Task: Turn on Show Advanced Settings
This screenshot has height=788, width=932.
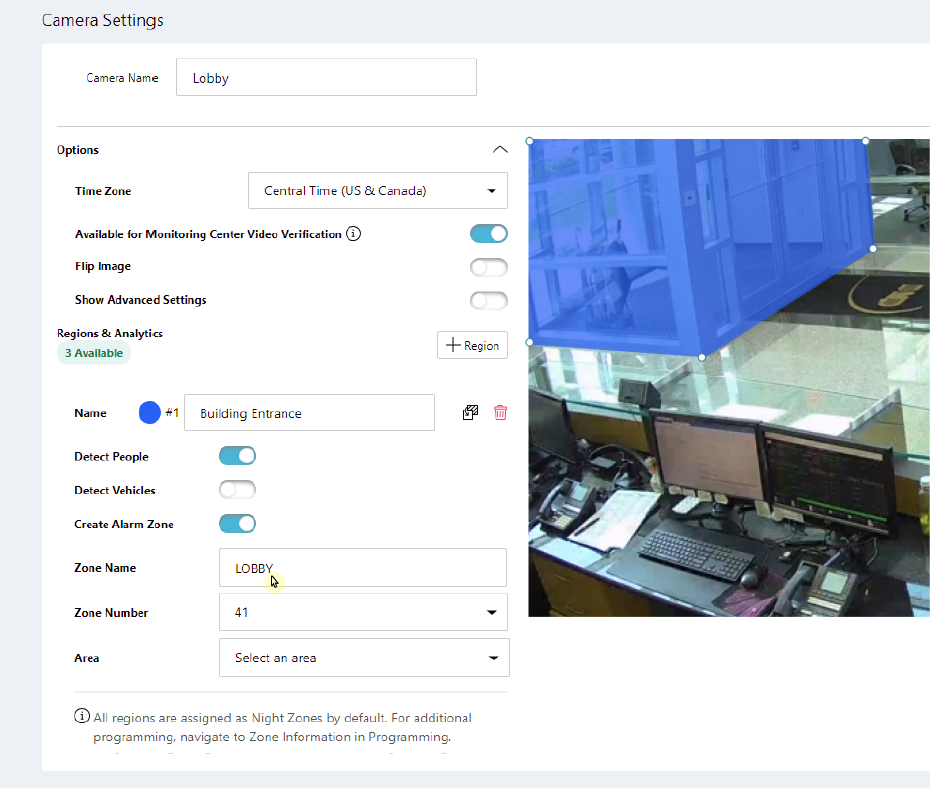Action: (489, 300)
